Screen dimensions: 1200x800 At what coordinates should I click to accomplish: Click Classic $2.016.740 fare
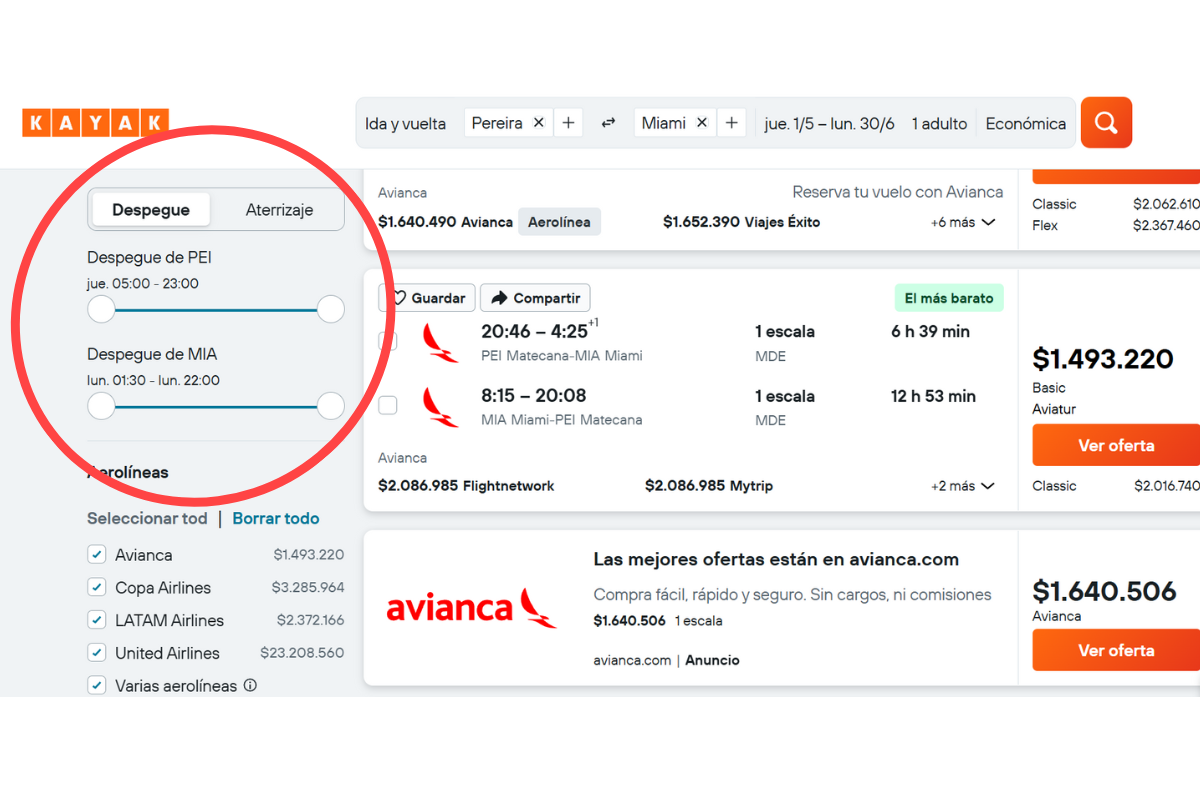coord(1116,486)
